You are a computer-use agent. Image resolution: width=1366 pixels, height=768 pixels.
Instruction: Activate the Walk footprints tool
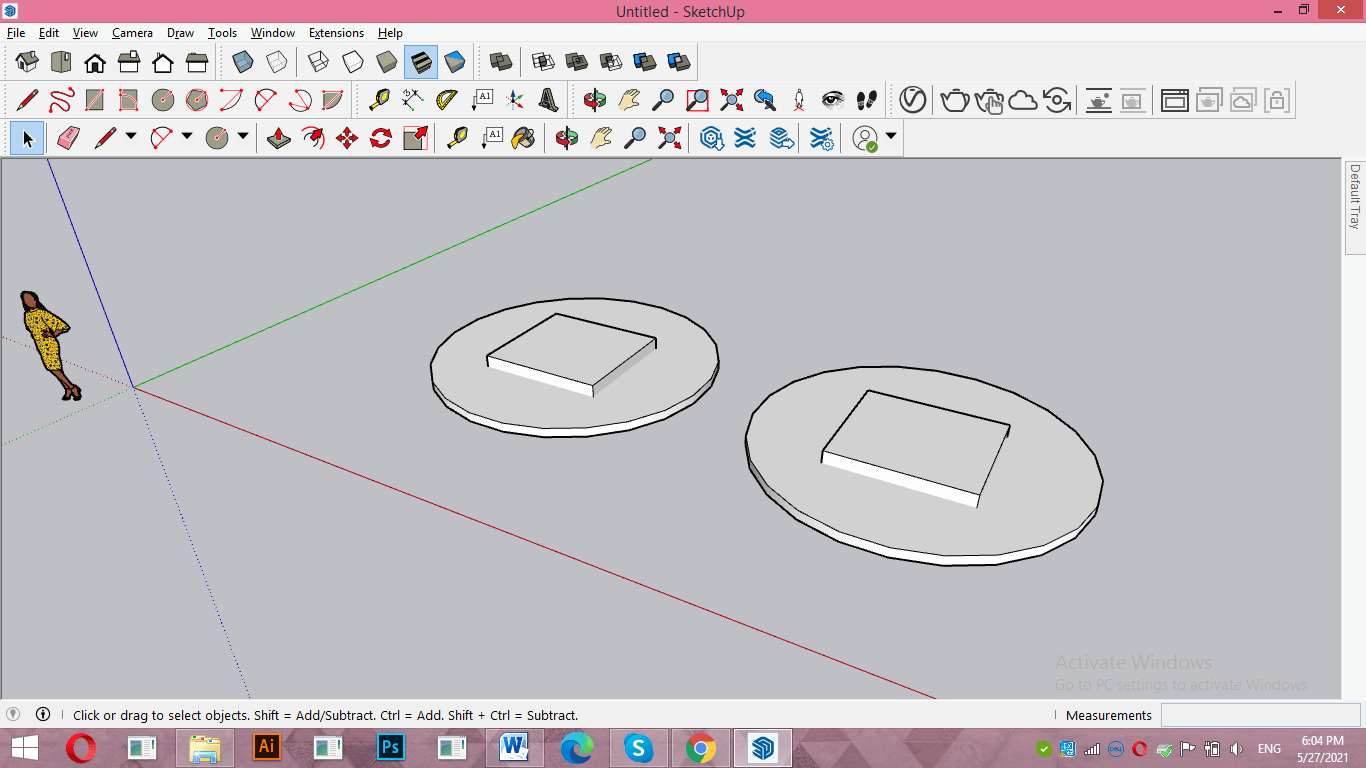(x=867, y=100)
